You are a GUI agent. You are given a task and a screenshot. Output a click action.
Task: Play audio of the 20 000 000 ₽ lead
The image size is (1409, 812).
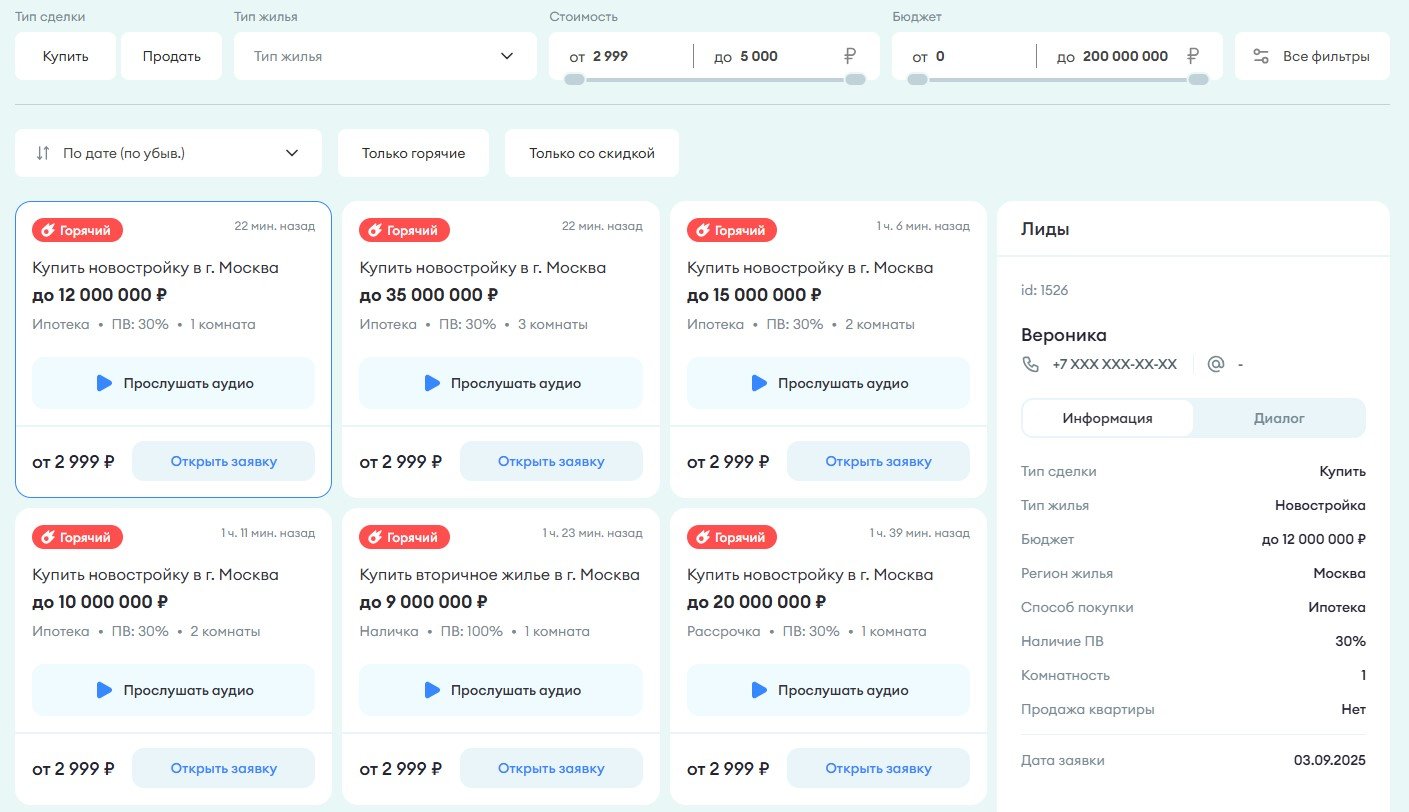pos(828,690)
